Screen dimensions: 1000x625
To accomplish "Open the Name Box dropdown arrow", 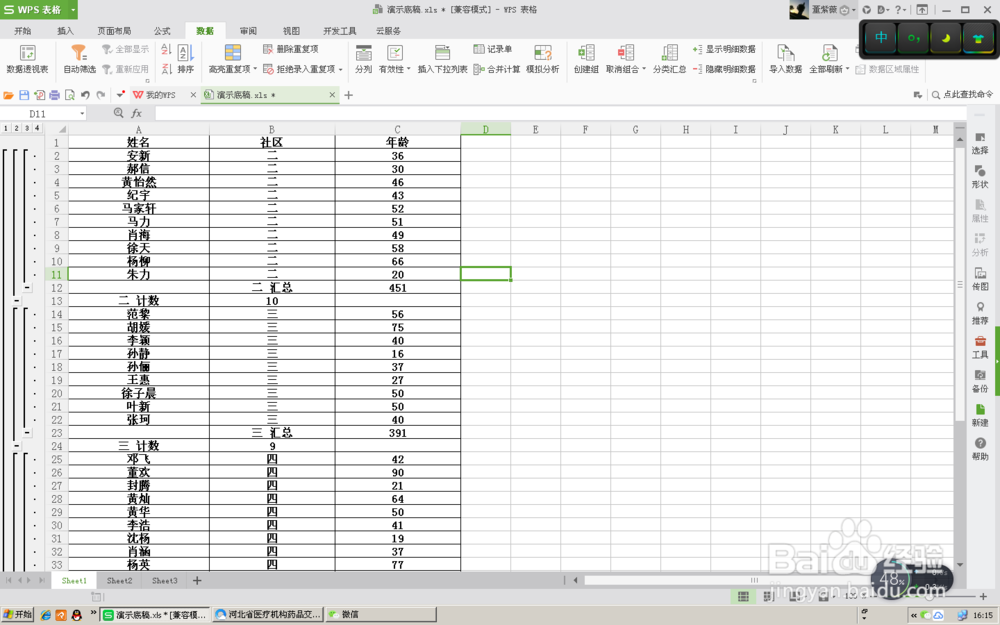I will pyautogui.click(x=82, y=114).
